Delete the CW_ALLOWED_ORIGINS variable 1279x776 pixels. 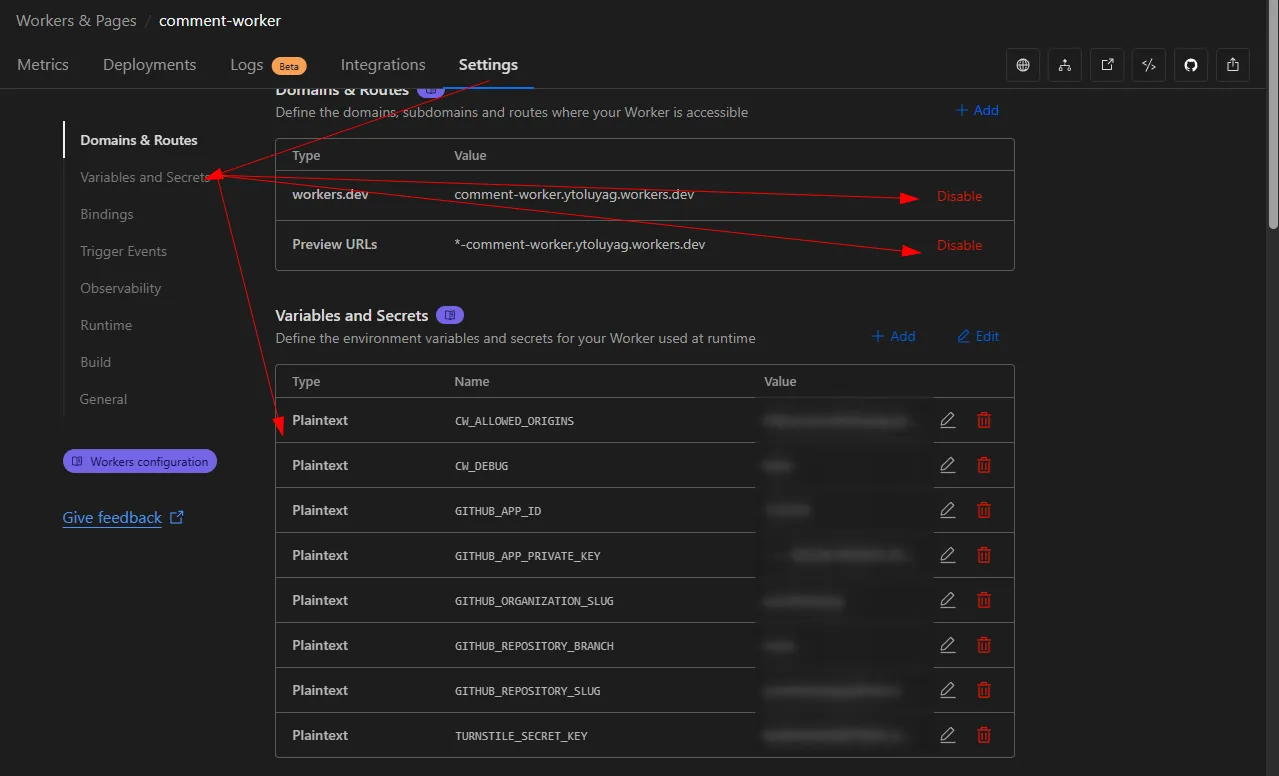984,420
